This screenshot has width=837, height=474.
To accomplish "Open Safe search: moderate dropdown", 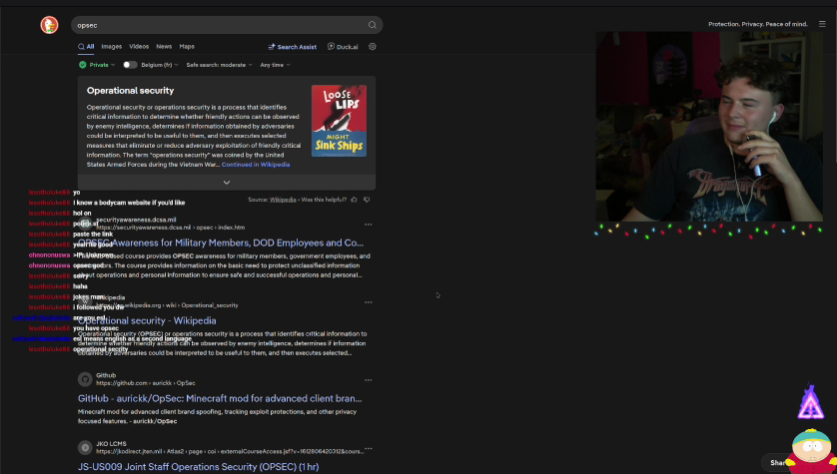I will [x=219, y=65].
